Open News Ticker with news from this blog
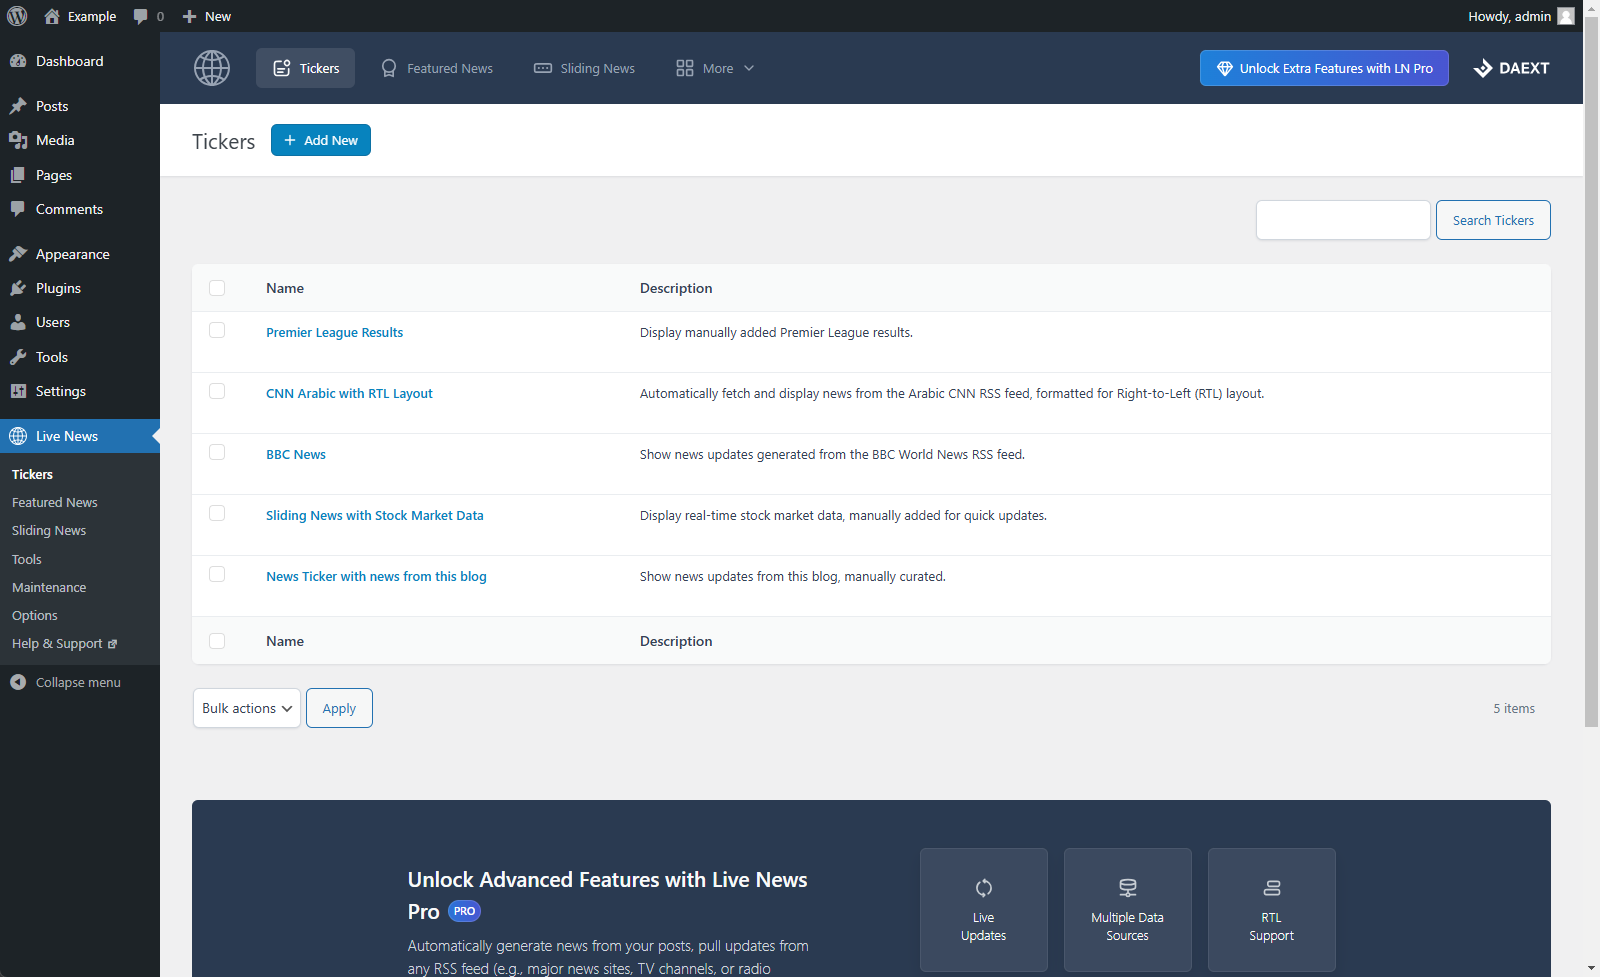 point(376,576)
